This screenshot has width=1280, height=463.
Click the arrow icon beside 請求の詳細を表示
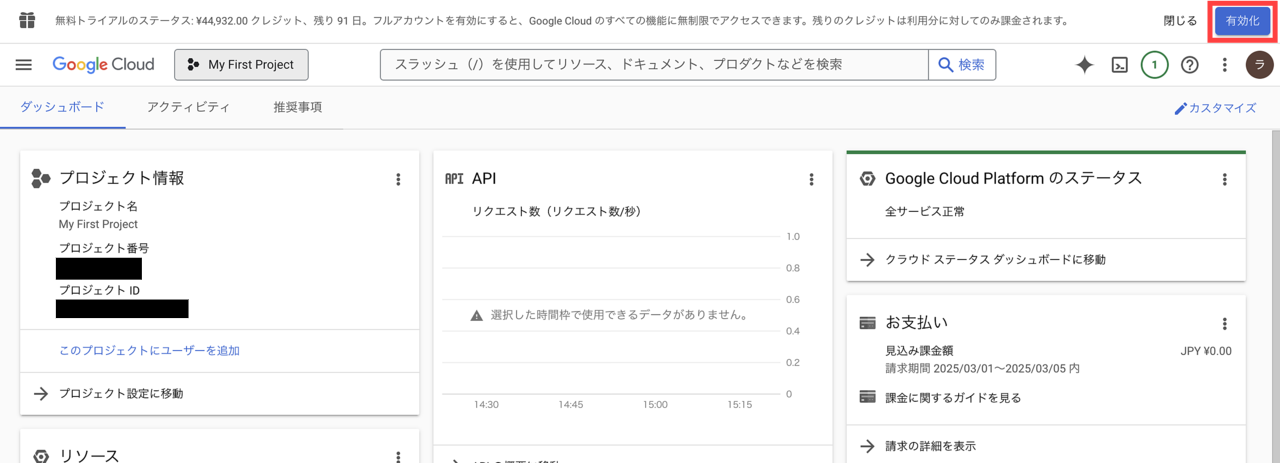[868, 446]
